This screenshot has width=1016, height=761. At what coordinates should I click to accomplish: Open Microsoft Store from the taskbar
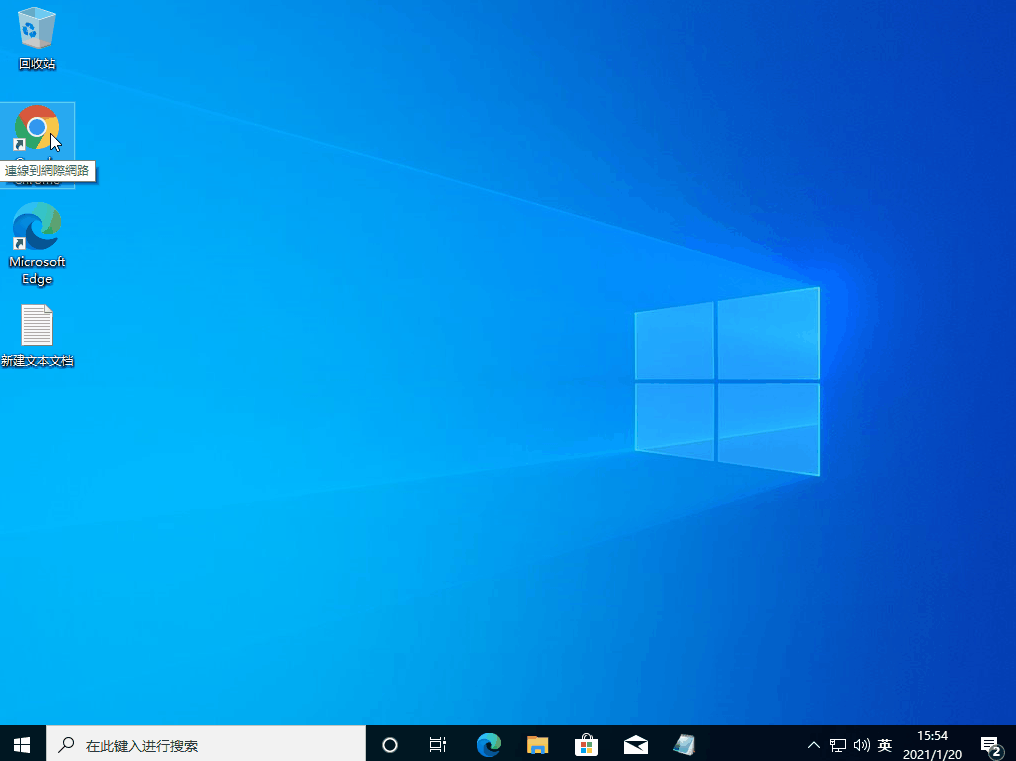pos(586,745)
